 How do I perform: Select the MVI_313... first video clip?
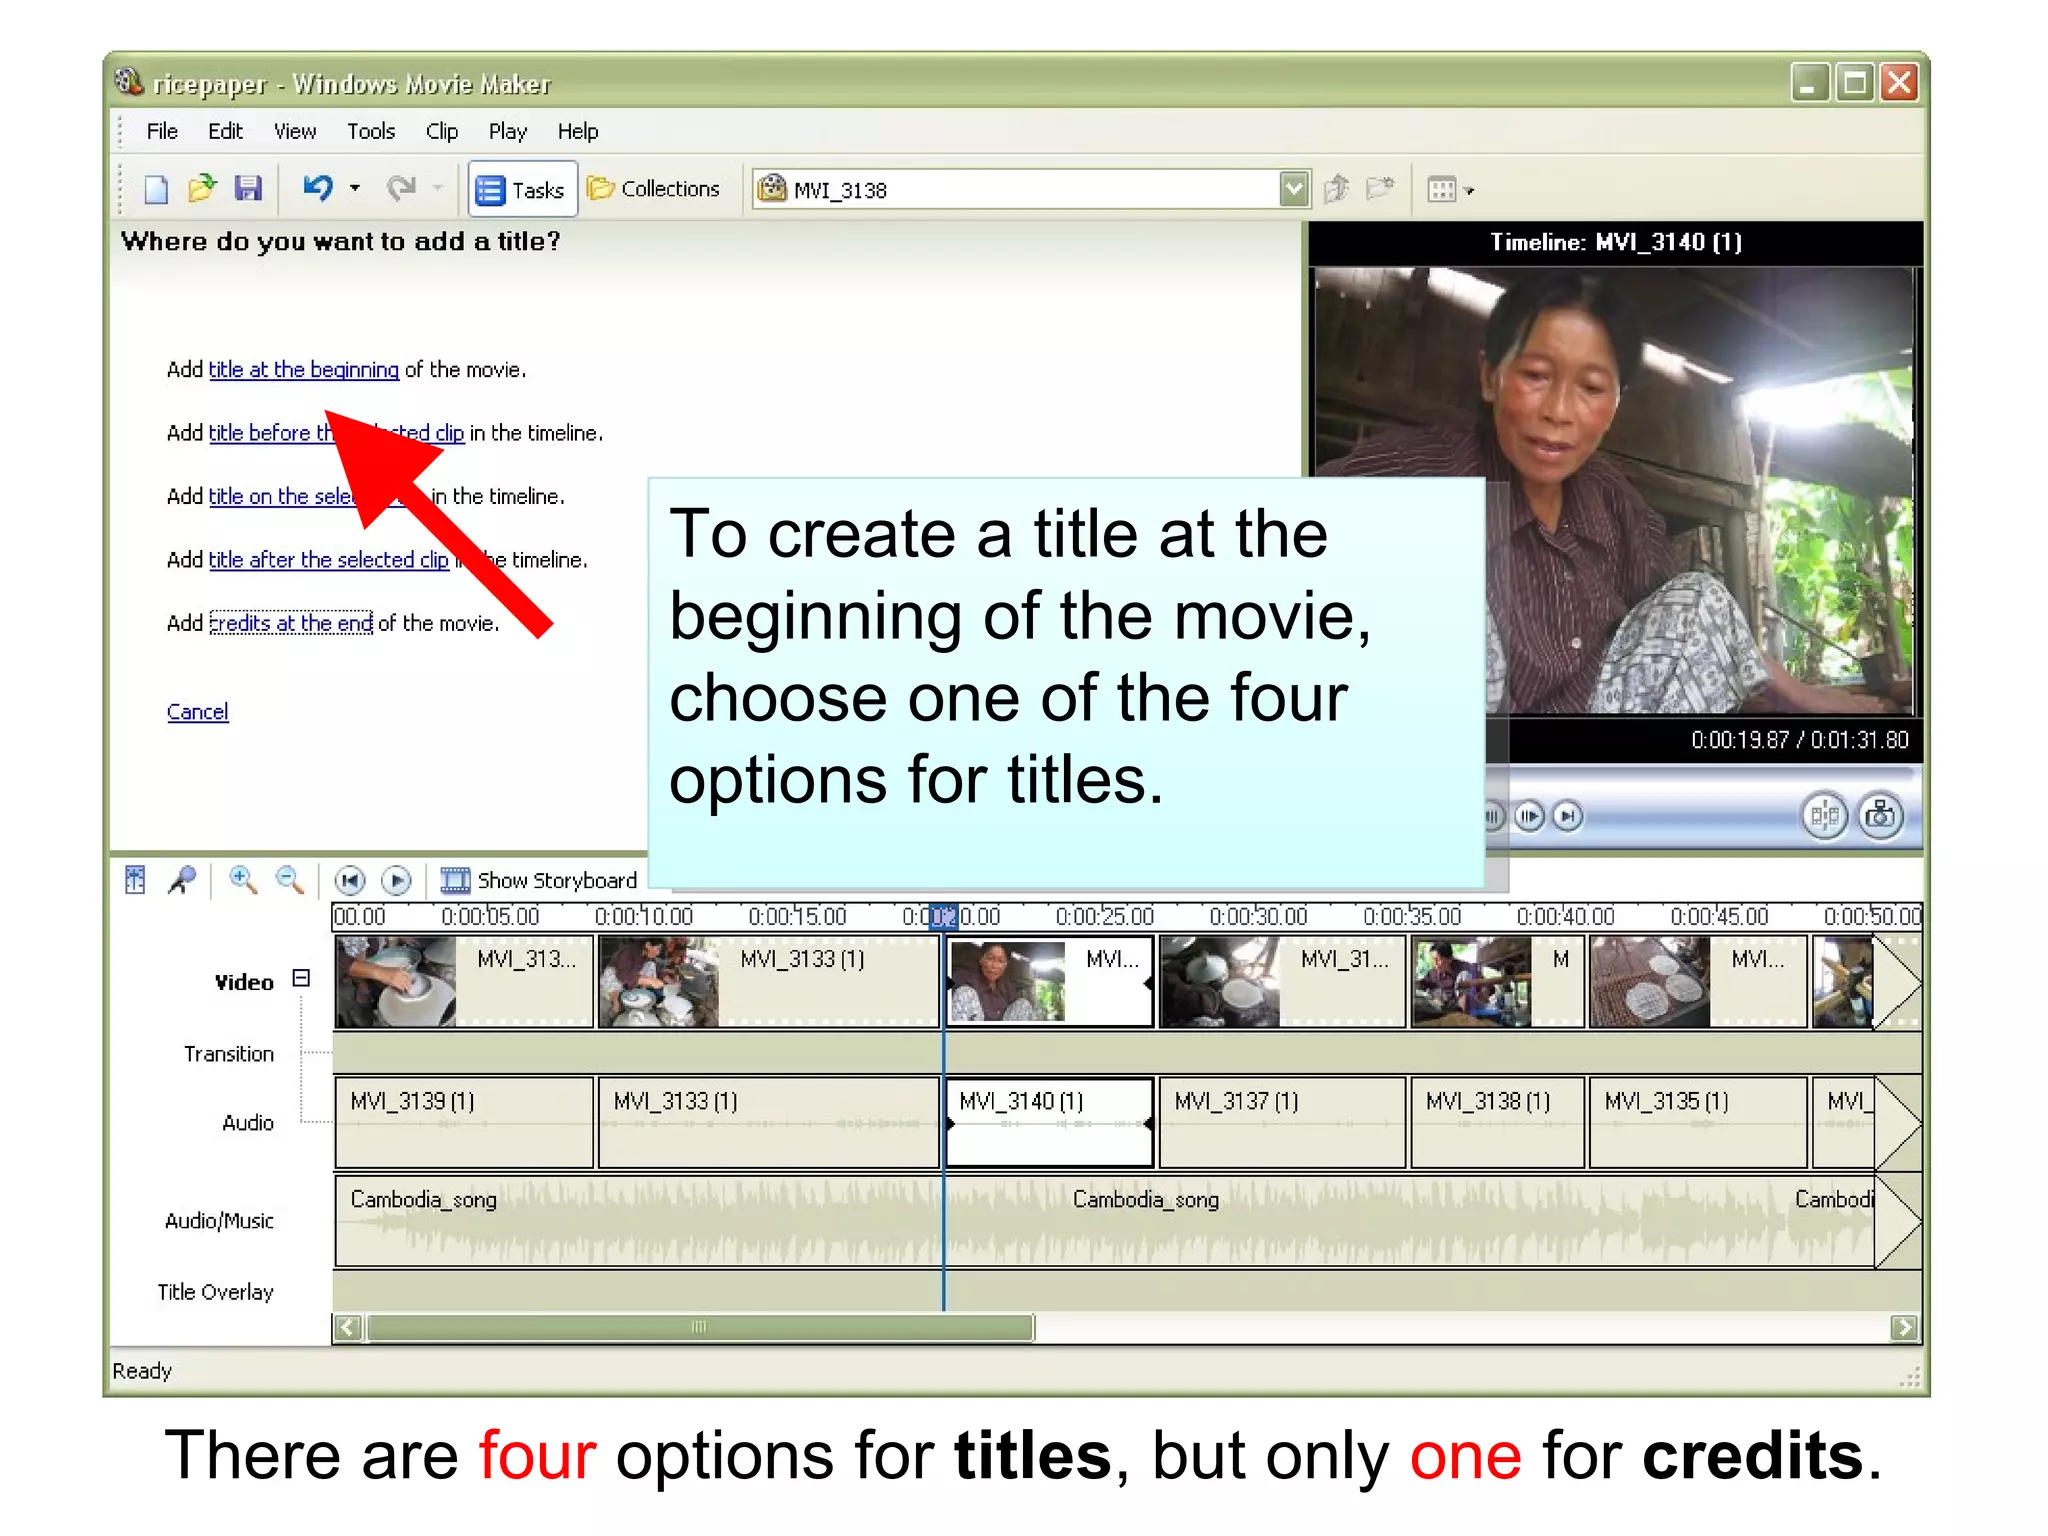(x=464, y=982)
